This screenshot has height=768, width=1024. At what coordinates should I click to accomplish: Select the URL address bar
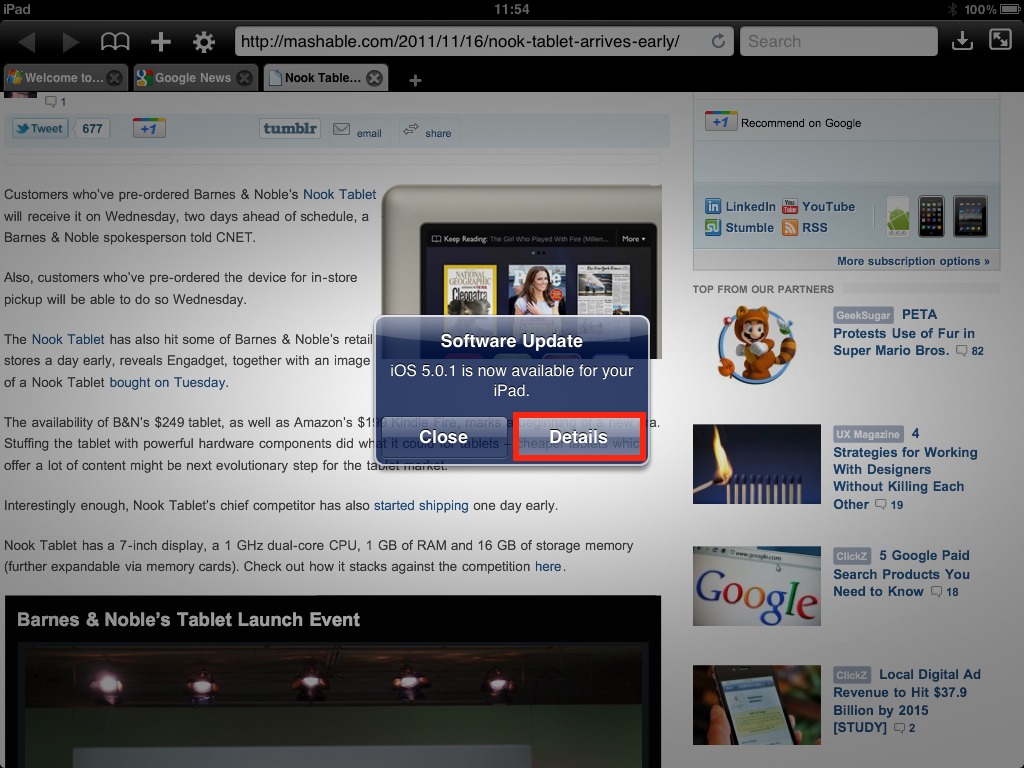pyautogui.click(x=470, y=42)
